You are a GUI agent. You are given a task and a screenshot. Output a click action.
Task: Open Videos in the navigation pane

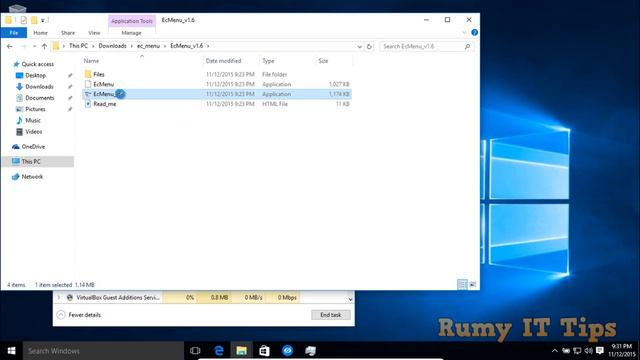tap(33, 131)
